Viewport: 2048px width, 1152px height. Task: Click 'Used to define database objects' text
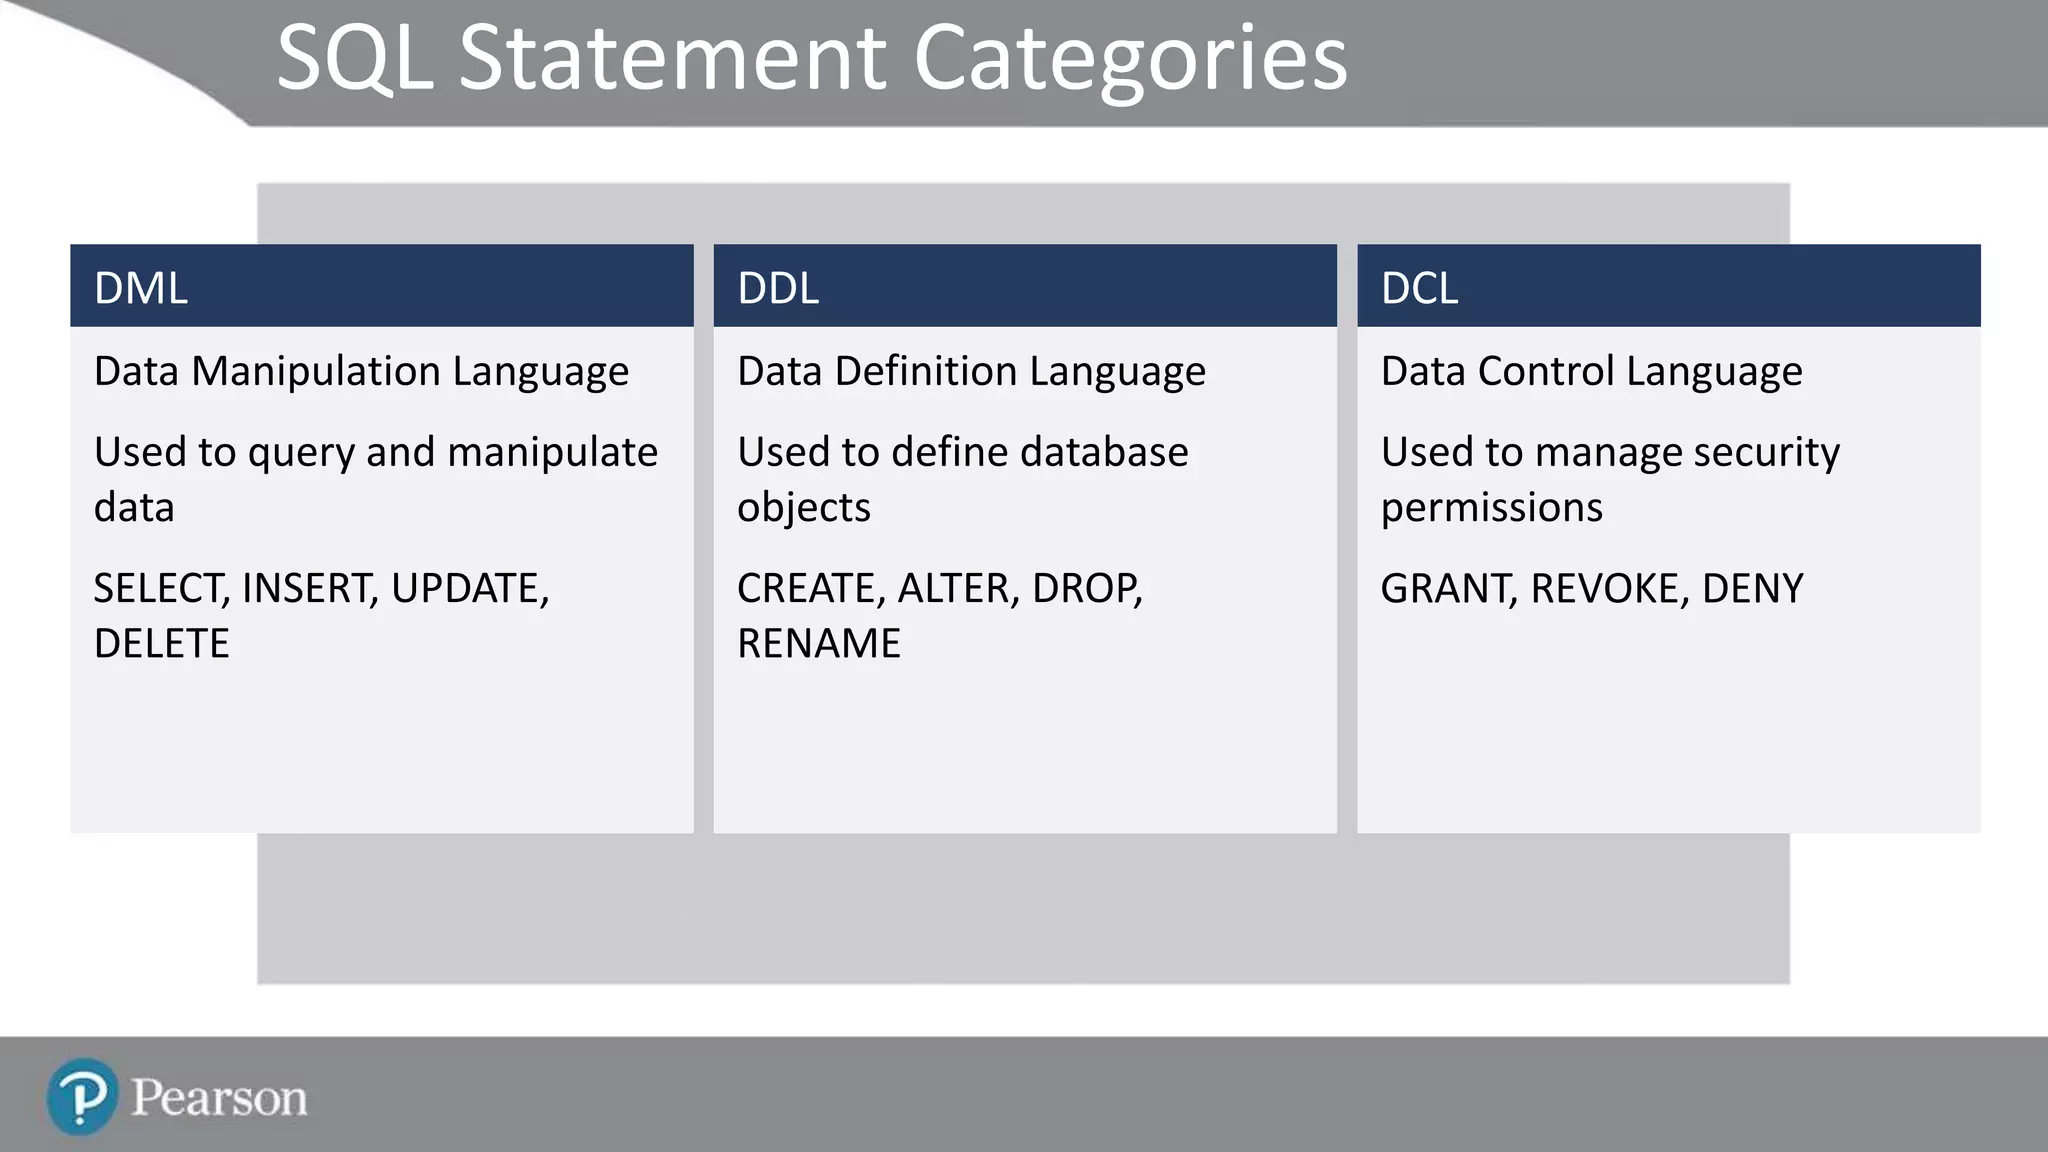[x=963, y=479]
